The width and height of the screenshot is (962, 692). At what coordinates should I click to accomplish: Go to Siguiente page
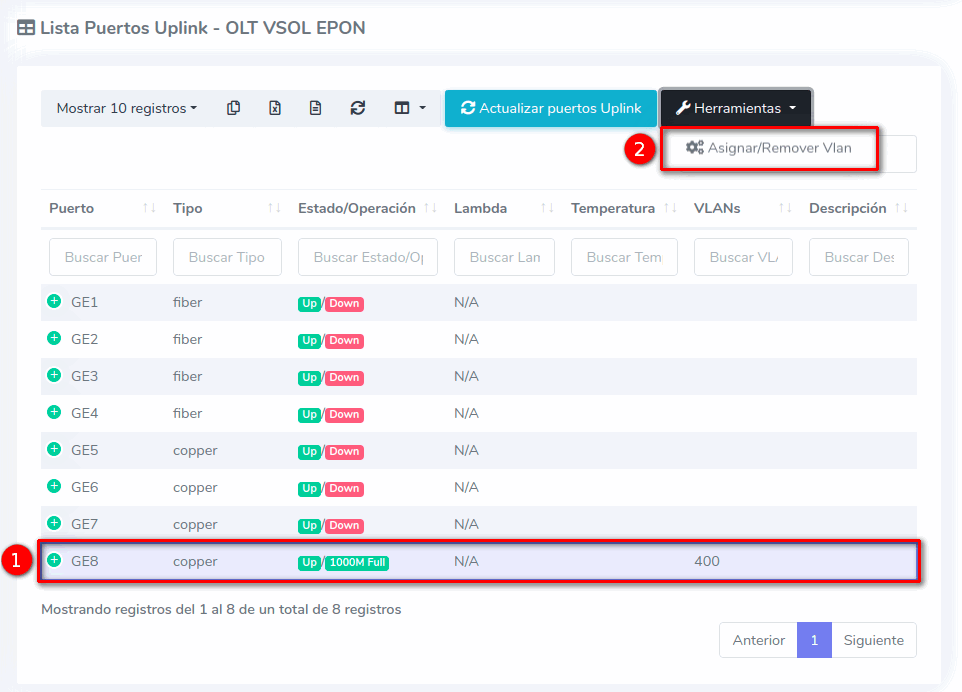click(873, 640)
